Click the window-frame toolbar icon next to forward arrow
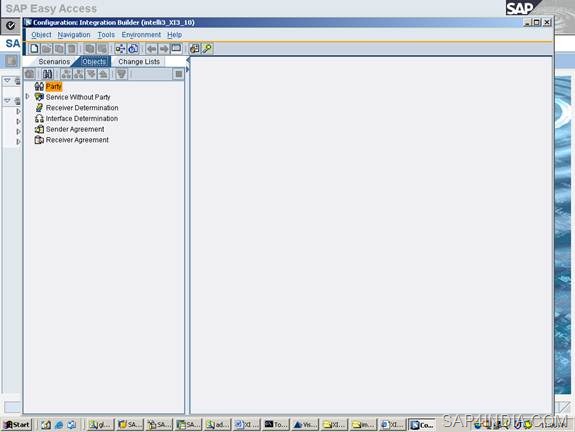The height and width of the screenshot is (432, 575). tap(176, 48)
